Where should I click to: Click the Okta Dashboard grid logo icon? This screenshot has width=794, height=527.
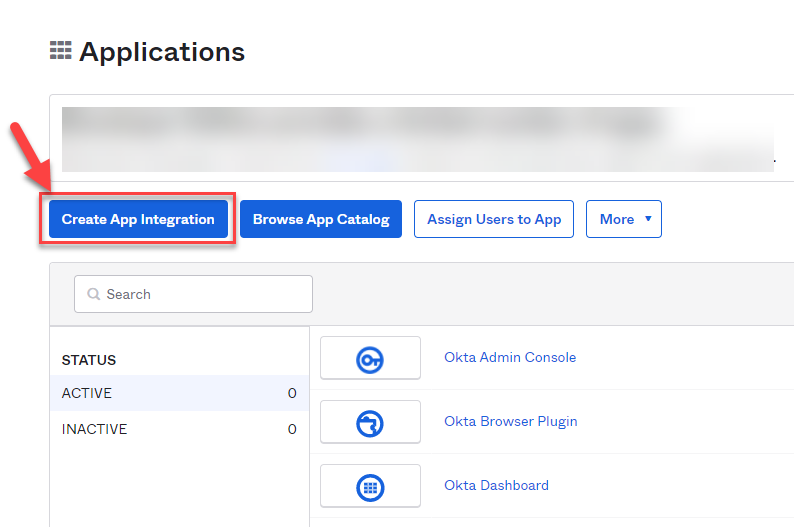(370, 487)
